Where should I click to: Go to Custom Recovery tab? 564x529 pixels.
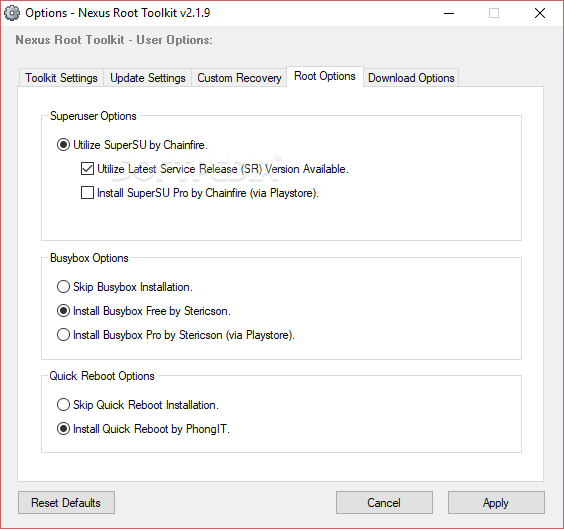click(239, 78)
